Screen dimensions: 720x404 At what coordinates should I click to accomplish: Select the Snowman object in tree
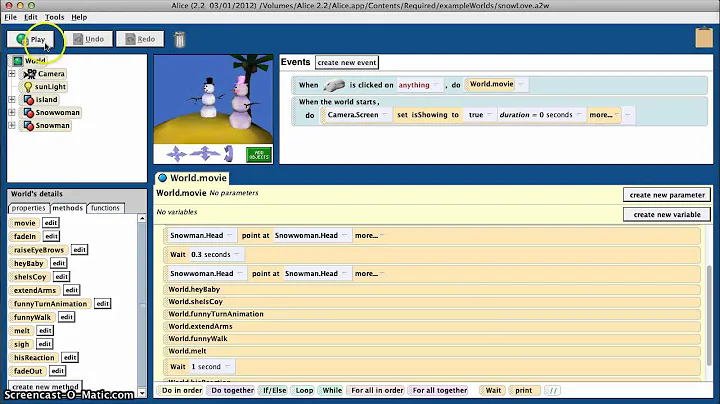(x=47, y=125)
